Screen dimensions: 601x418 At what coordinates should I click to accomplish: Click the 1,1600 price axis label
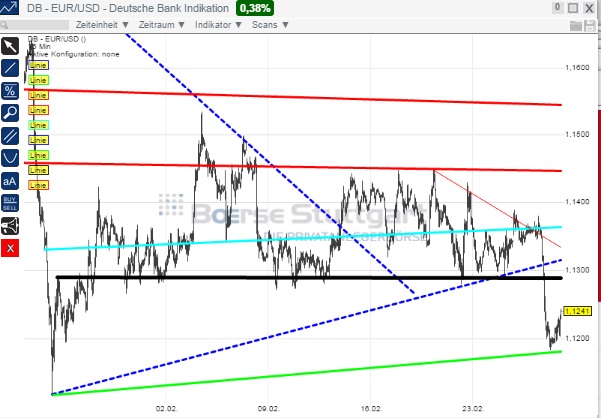(577, 68)
